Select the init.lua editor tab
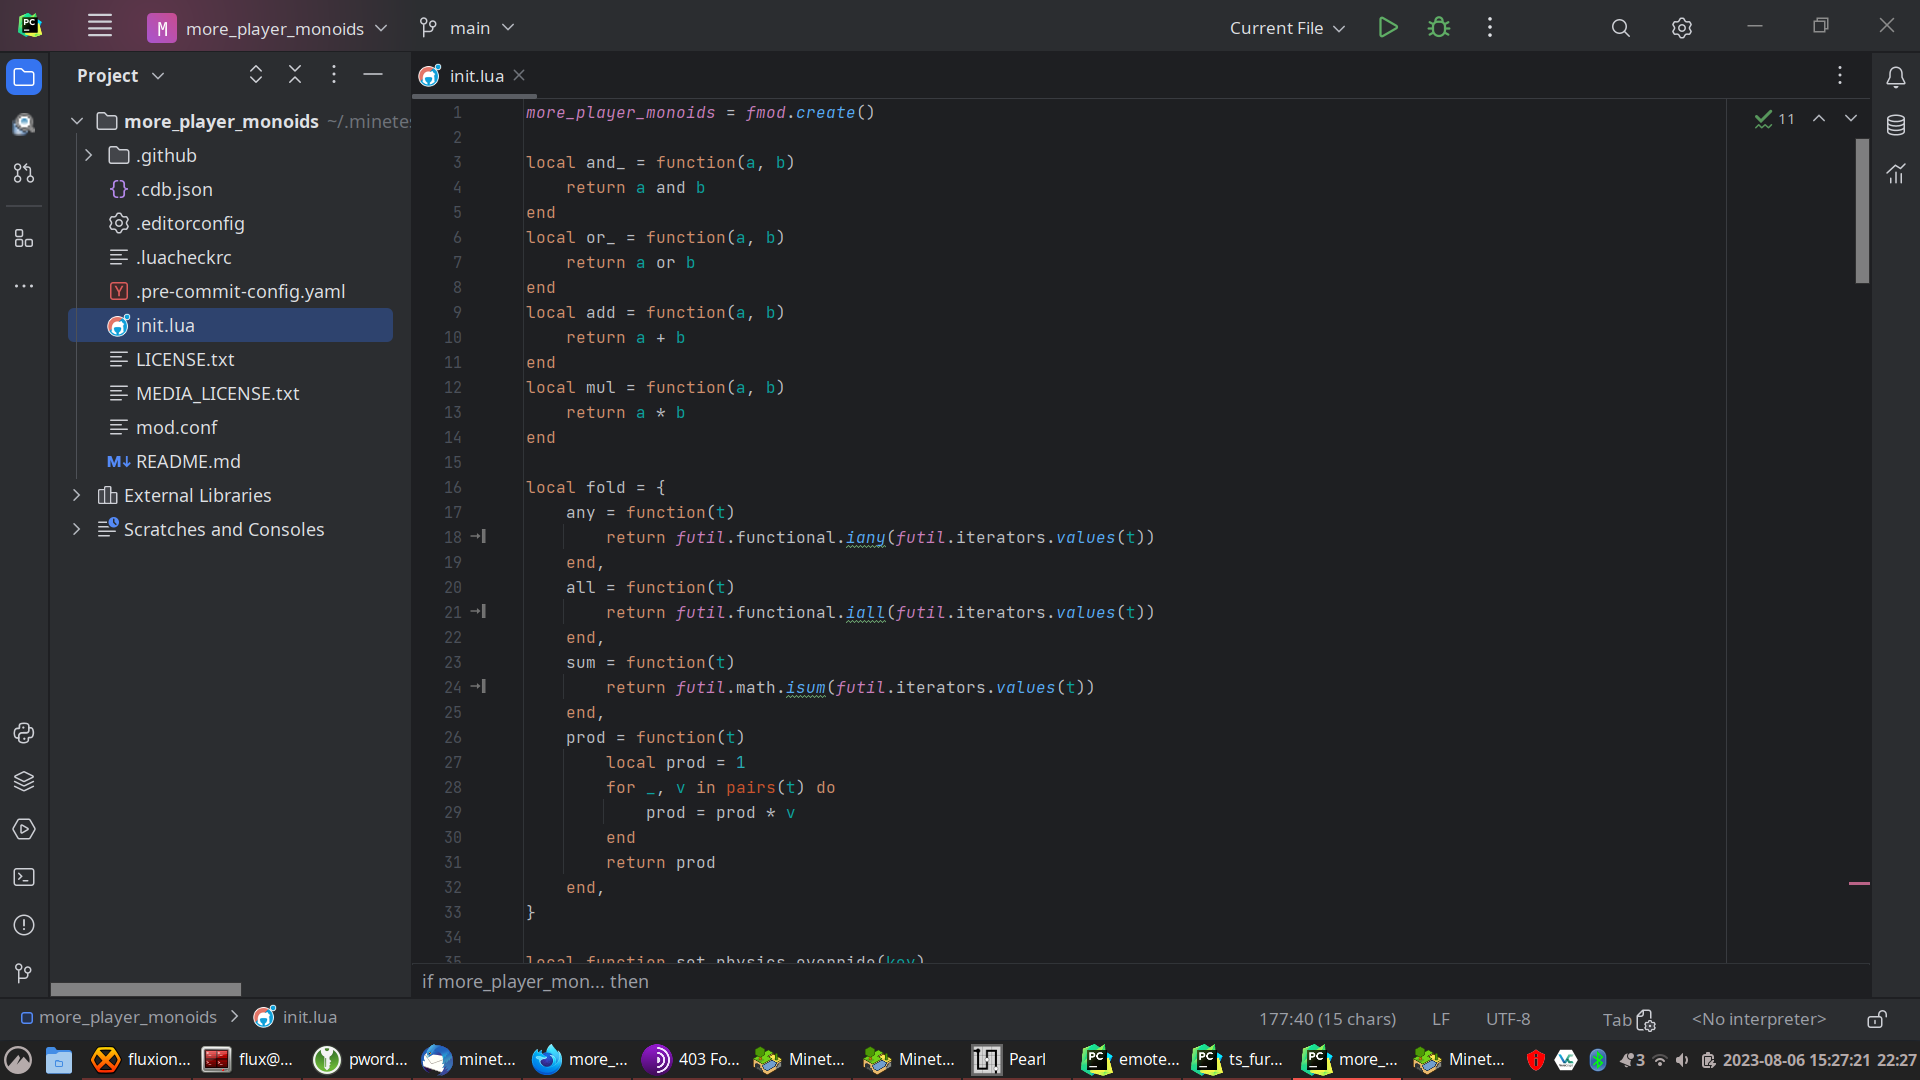The image size is (1920, 1080). (x=476, y=76)
